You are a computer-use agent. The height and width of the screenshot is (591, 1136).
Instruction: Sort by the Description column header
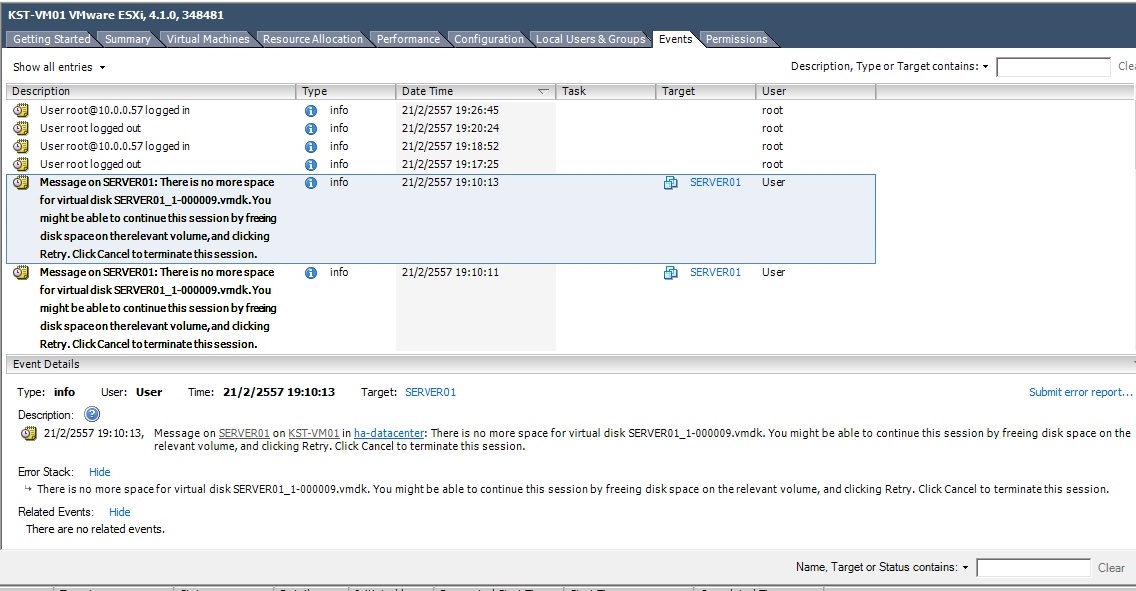(x=151, y=91)
